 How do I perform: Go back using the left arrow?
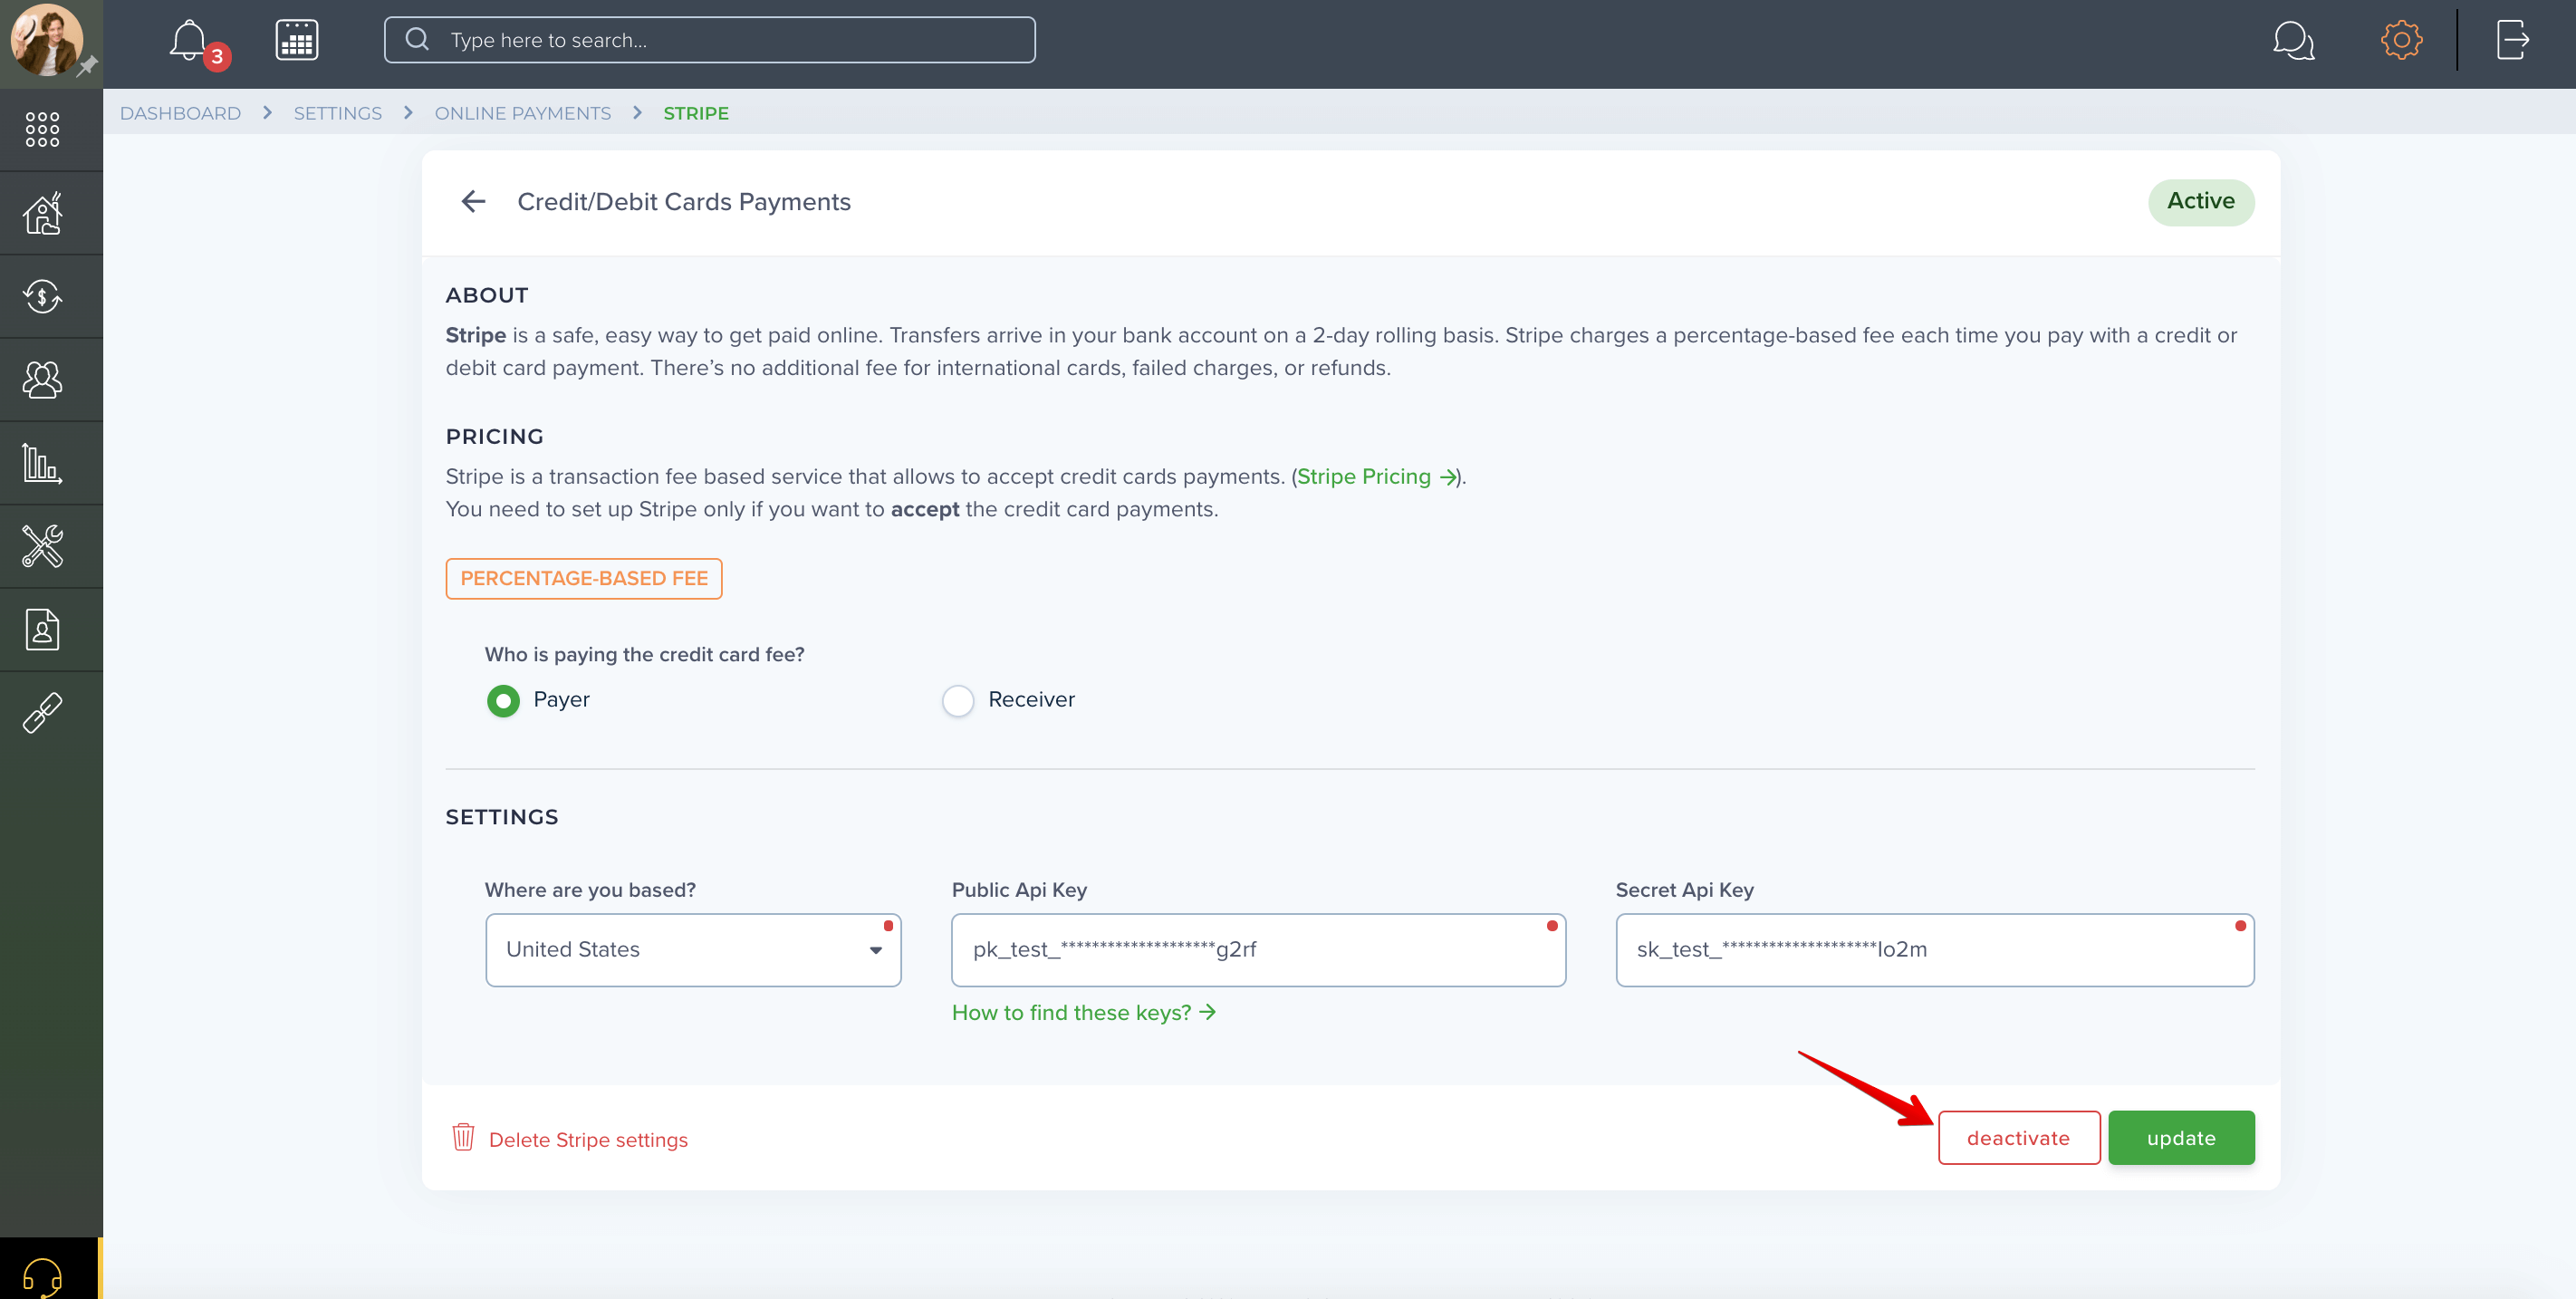click(473, 202)
